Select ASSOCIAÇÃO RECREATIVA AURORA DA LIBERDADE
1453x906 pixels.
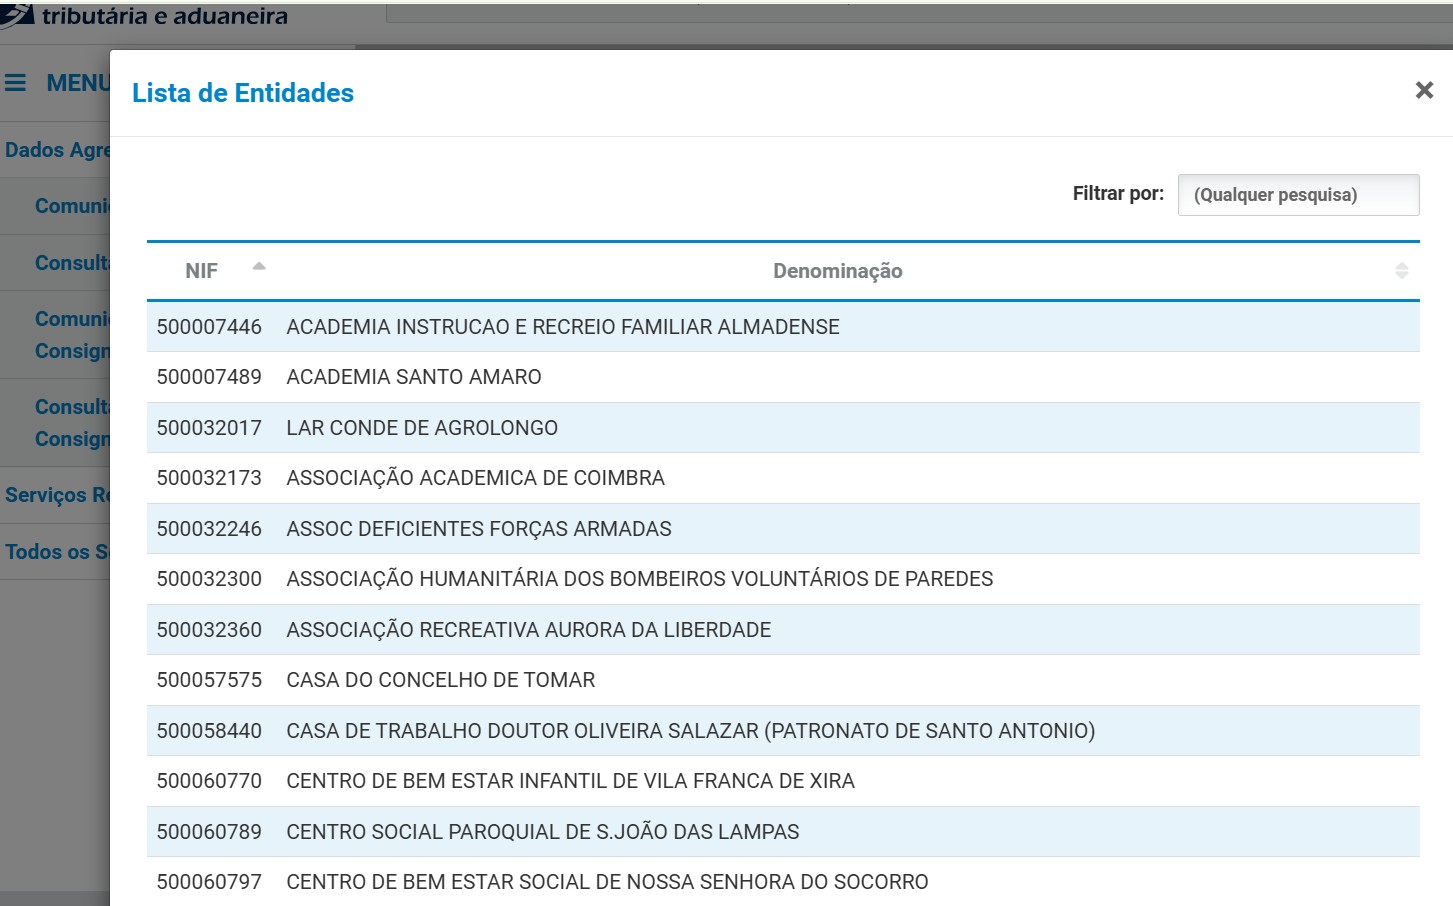528,630
